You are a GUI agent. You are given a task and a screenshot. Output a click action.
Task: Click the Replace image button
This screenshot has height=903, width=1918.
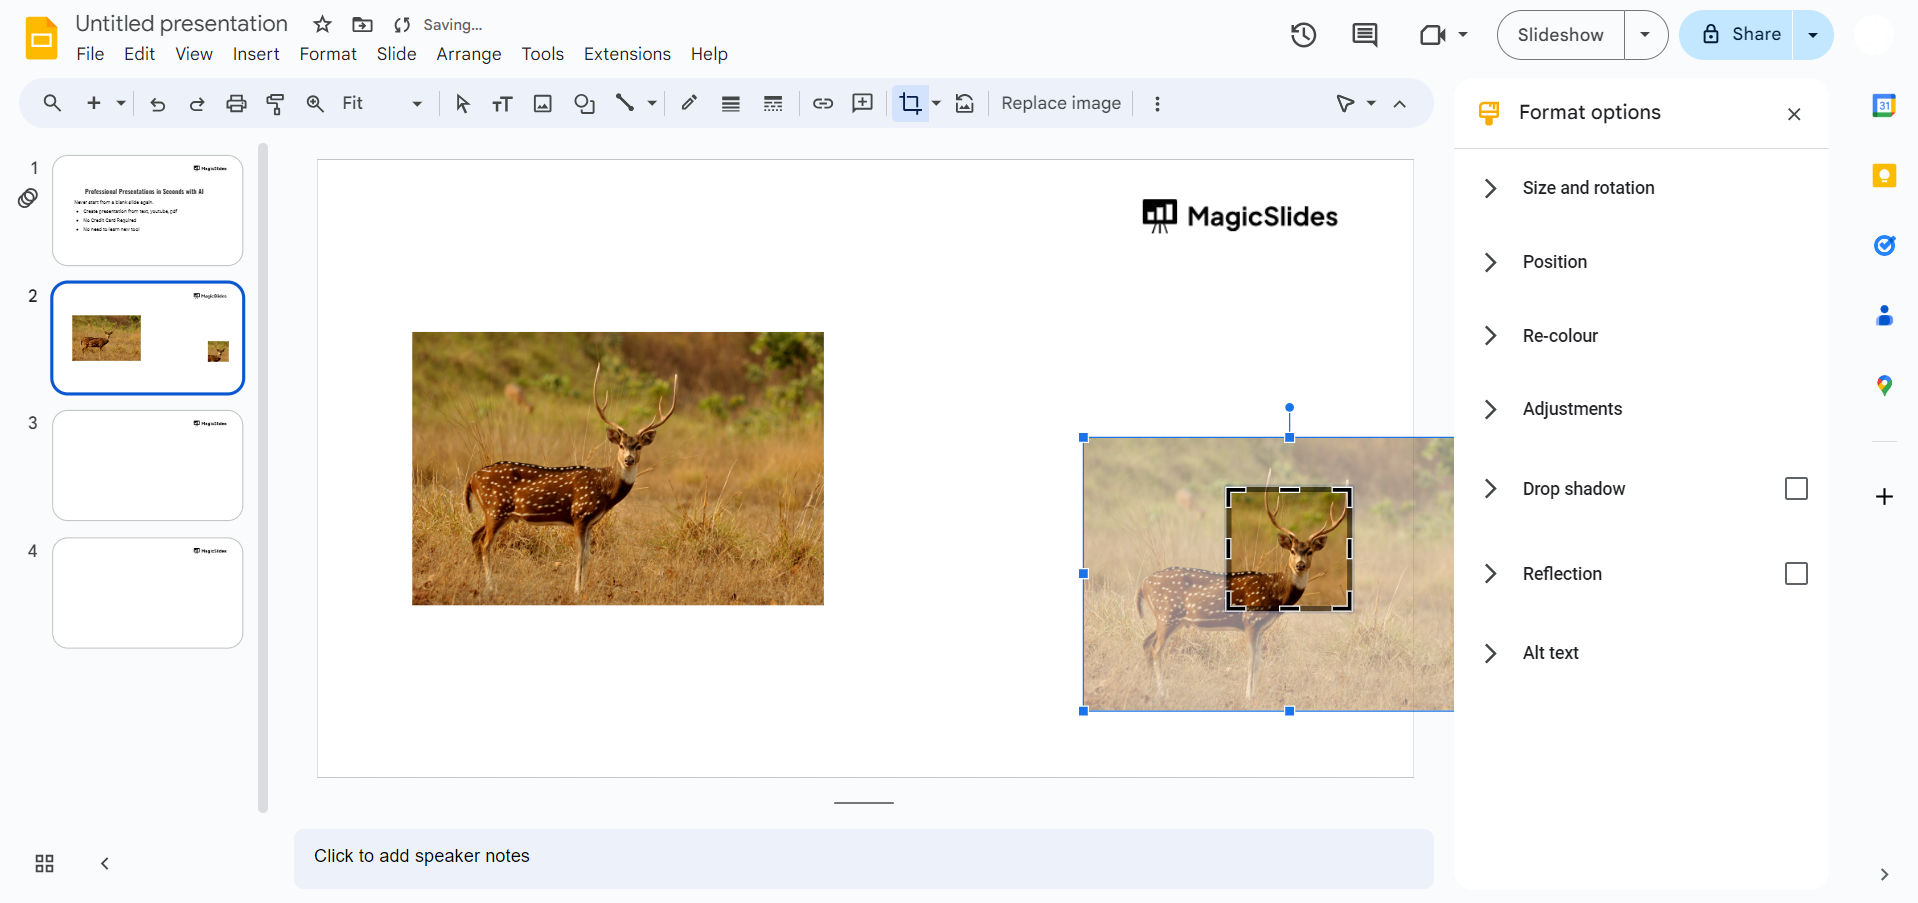pos(1060,103)
